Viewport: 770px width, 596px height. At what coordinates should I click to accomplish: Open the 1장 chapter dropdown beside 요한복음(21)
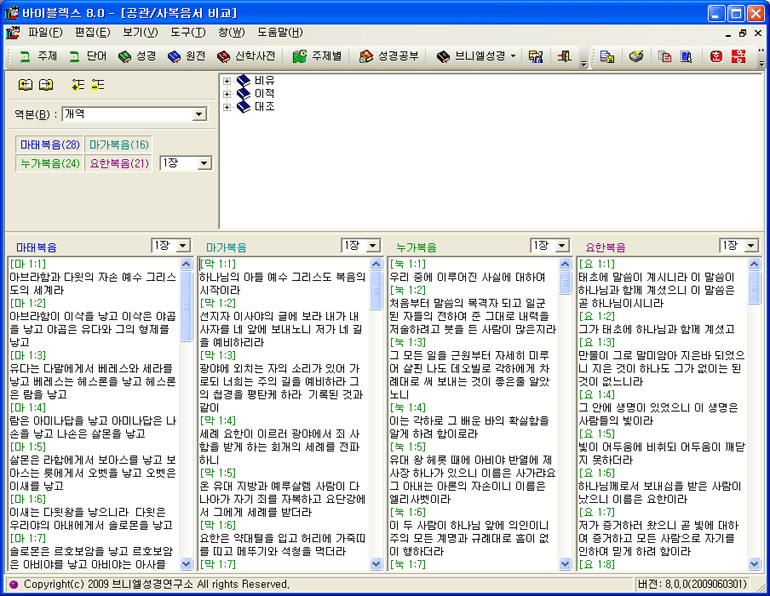tap(205, 163)
